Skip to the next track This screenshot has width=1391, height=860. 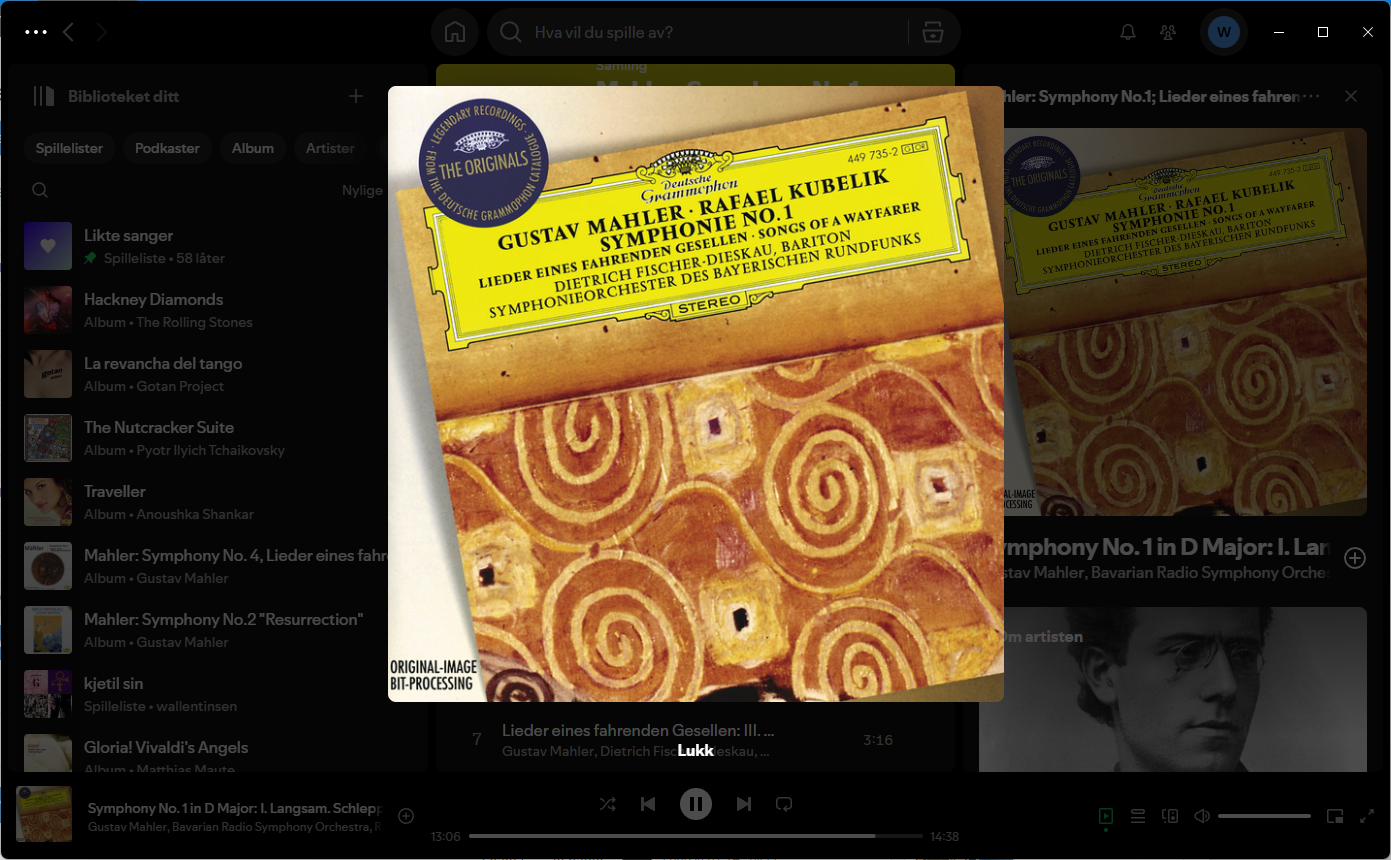click(743, 804)
